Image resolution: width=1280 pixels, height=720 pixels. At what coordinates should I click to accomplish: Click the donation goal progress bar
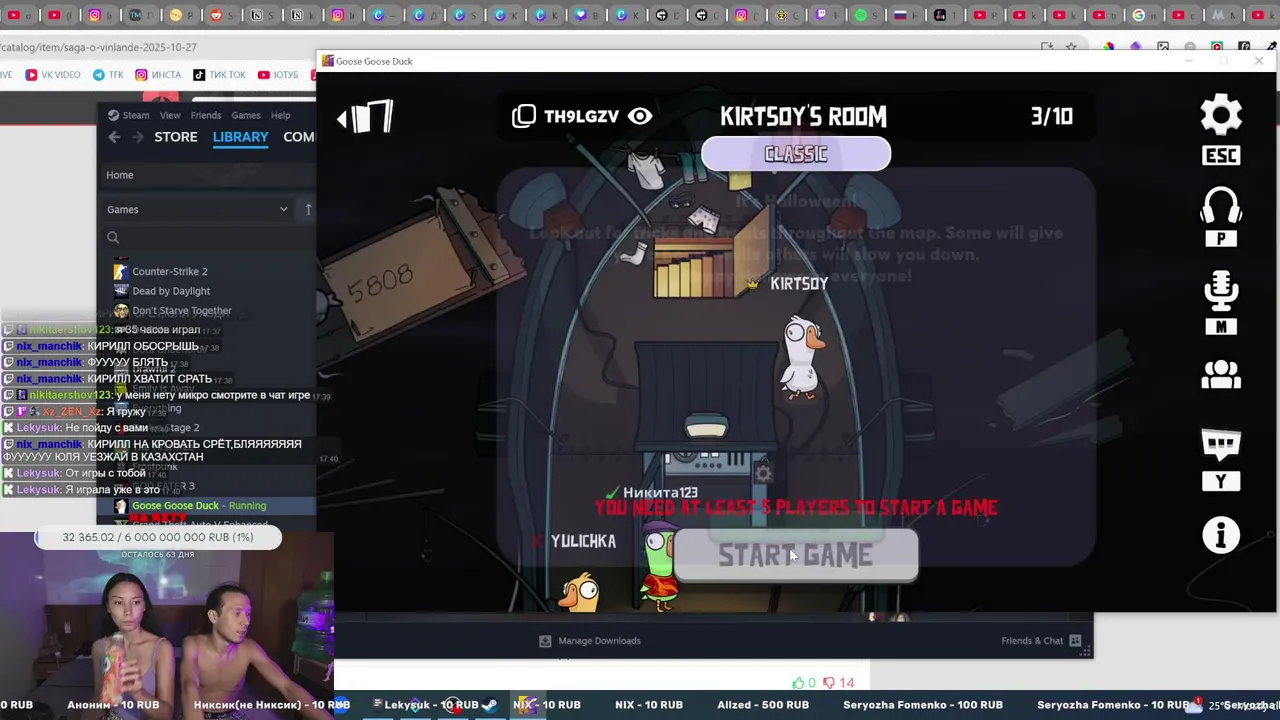[x=158, y=538]
